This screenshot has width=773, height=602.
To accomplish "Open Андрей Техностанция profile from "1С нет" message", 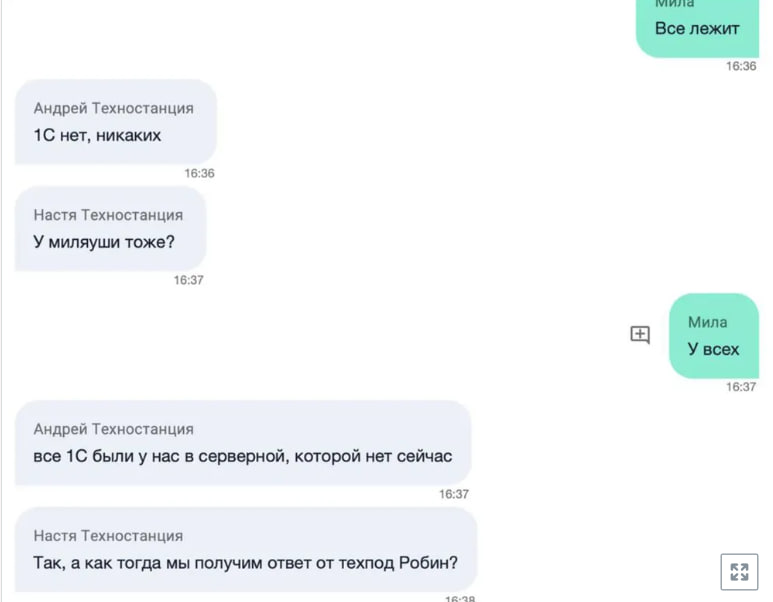I will pos(113,108).
